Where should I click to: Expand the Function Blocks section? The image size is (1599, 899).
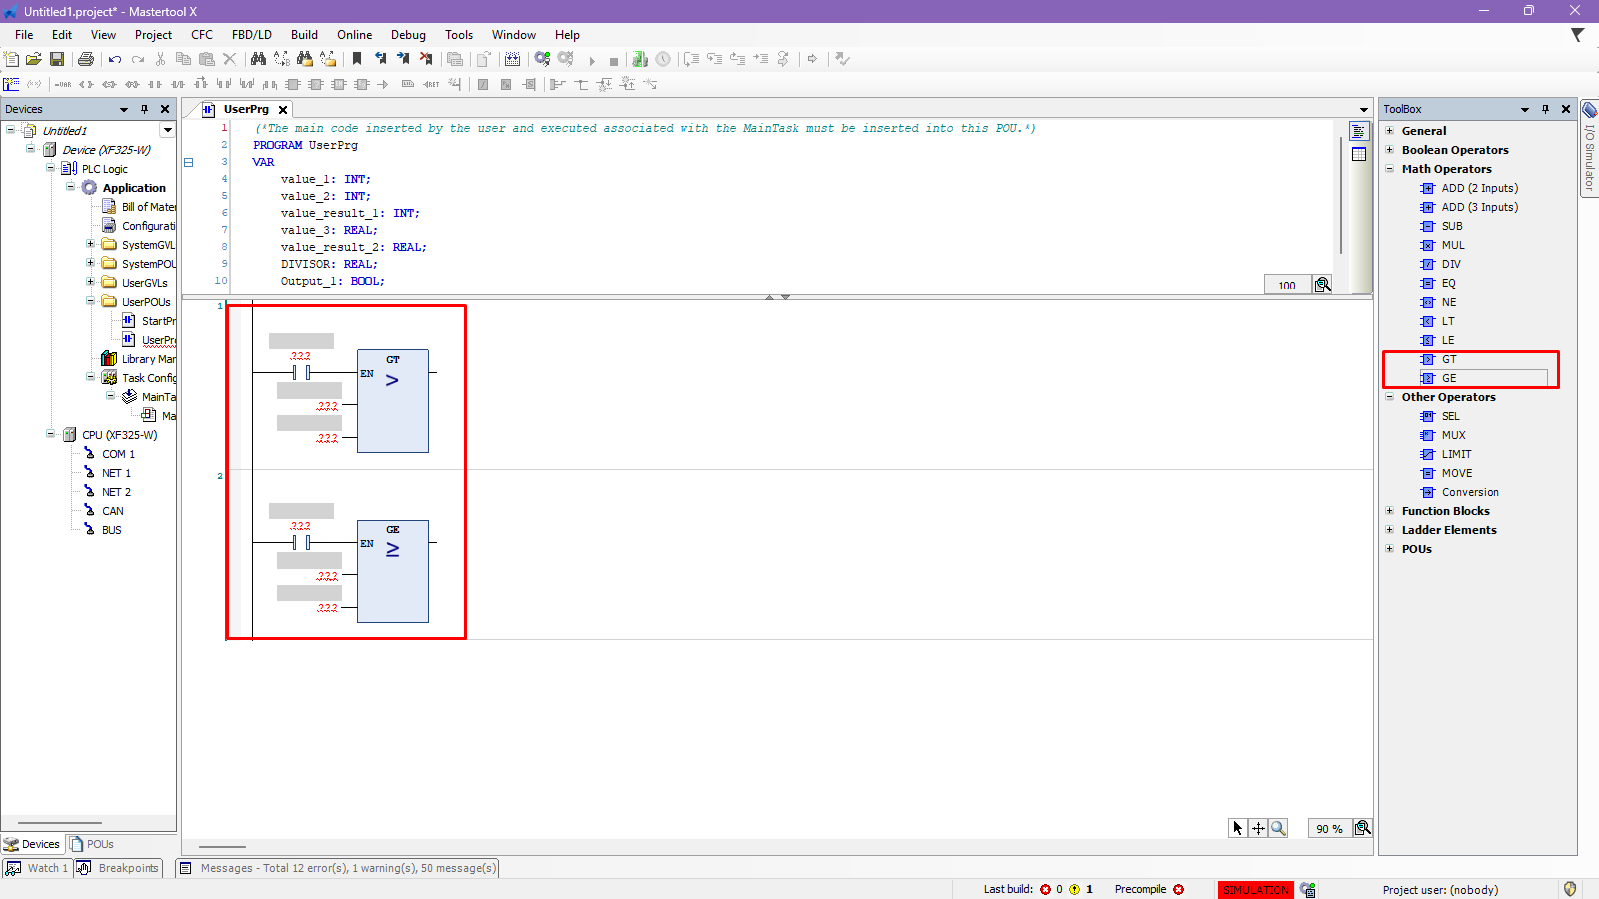[x=1389, y=511]
